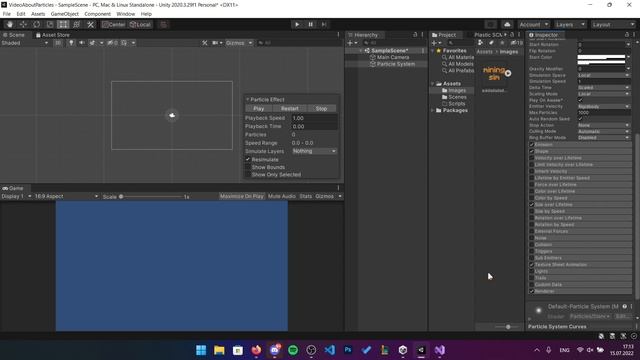Toggle Auto Random Seed checkbox
640x360 pixels.
coord(580,119)
